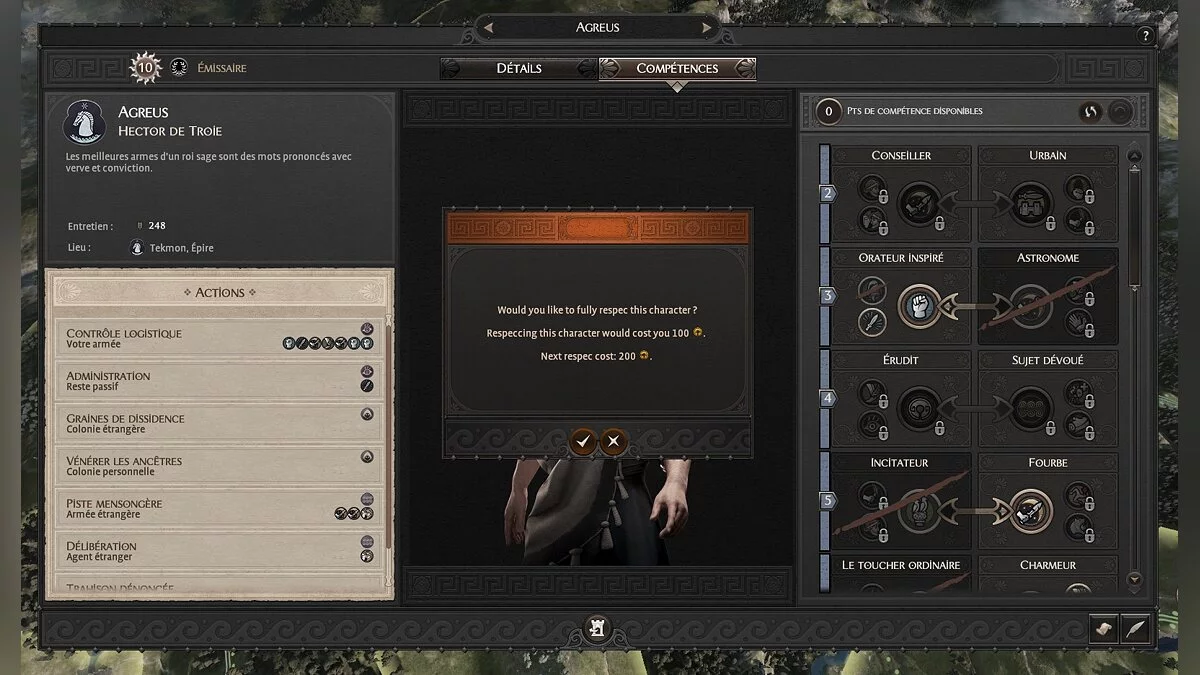
Task: Click the eye skill icon in Érudit
Action: pos(872,426)
